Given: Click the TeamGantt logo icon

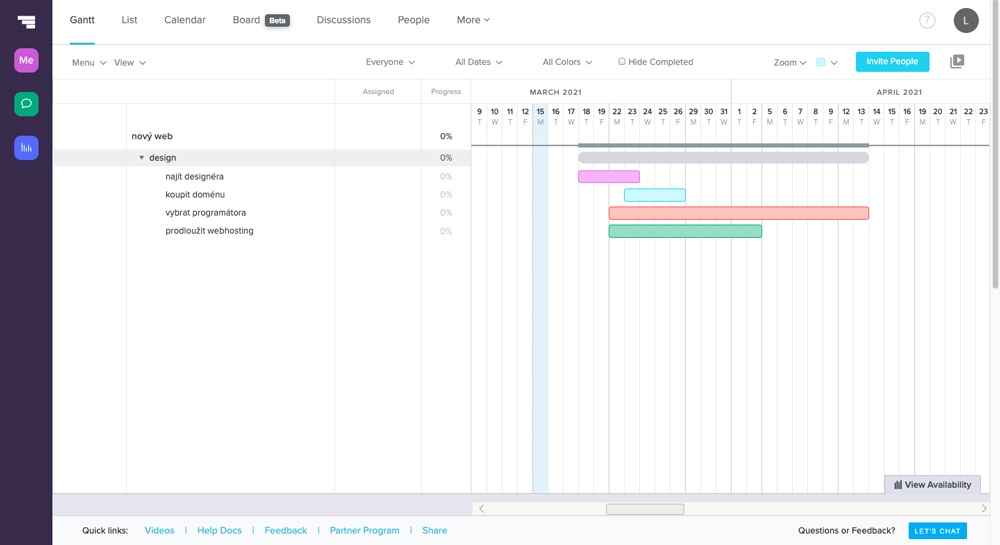Looking at the screenshot, I should (x=26, y=22).
